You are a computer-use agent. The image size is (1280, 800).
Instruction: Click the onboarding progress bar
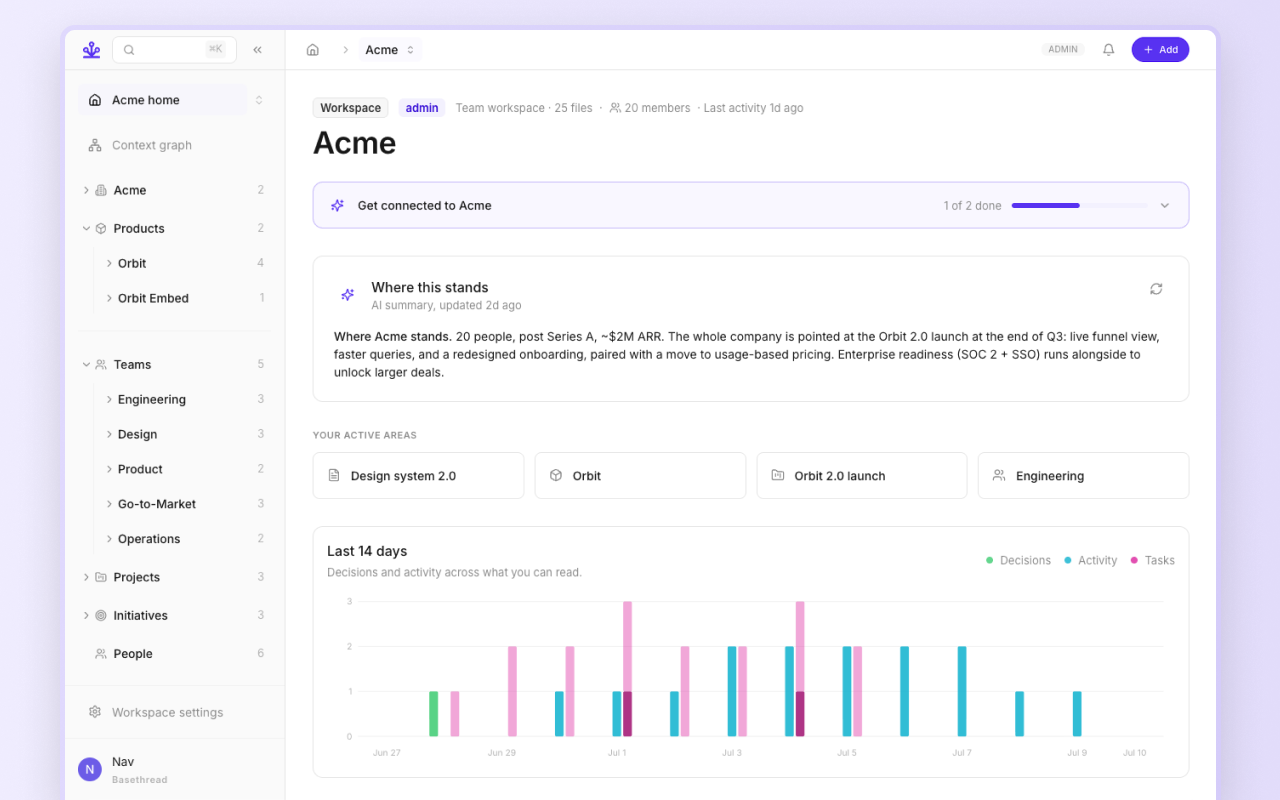1080,205
